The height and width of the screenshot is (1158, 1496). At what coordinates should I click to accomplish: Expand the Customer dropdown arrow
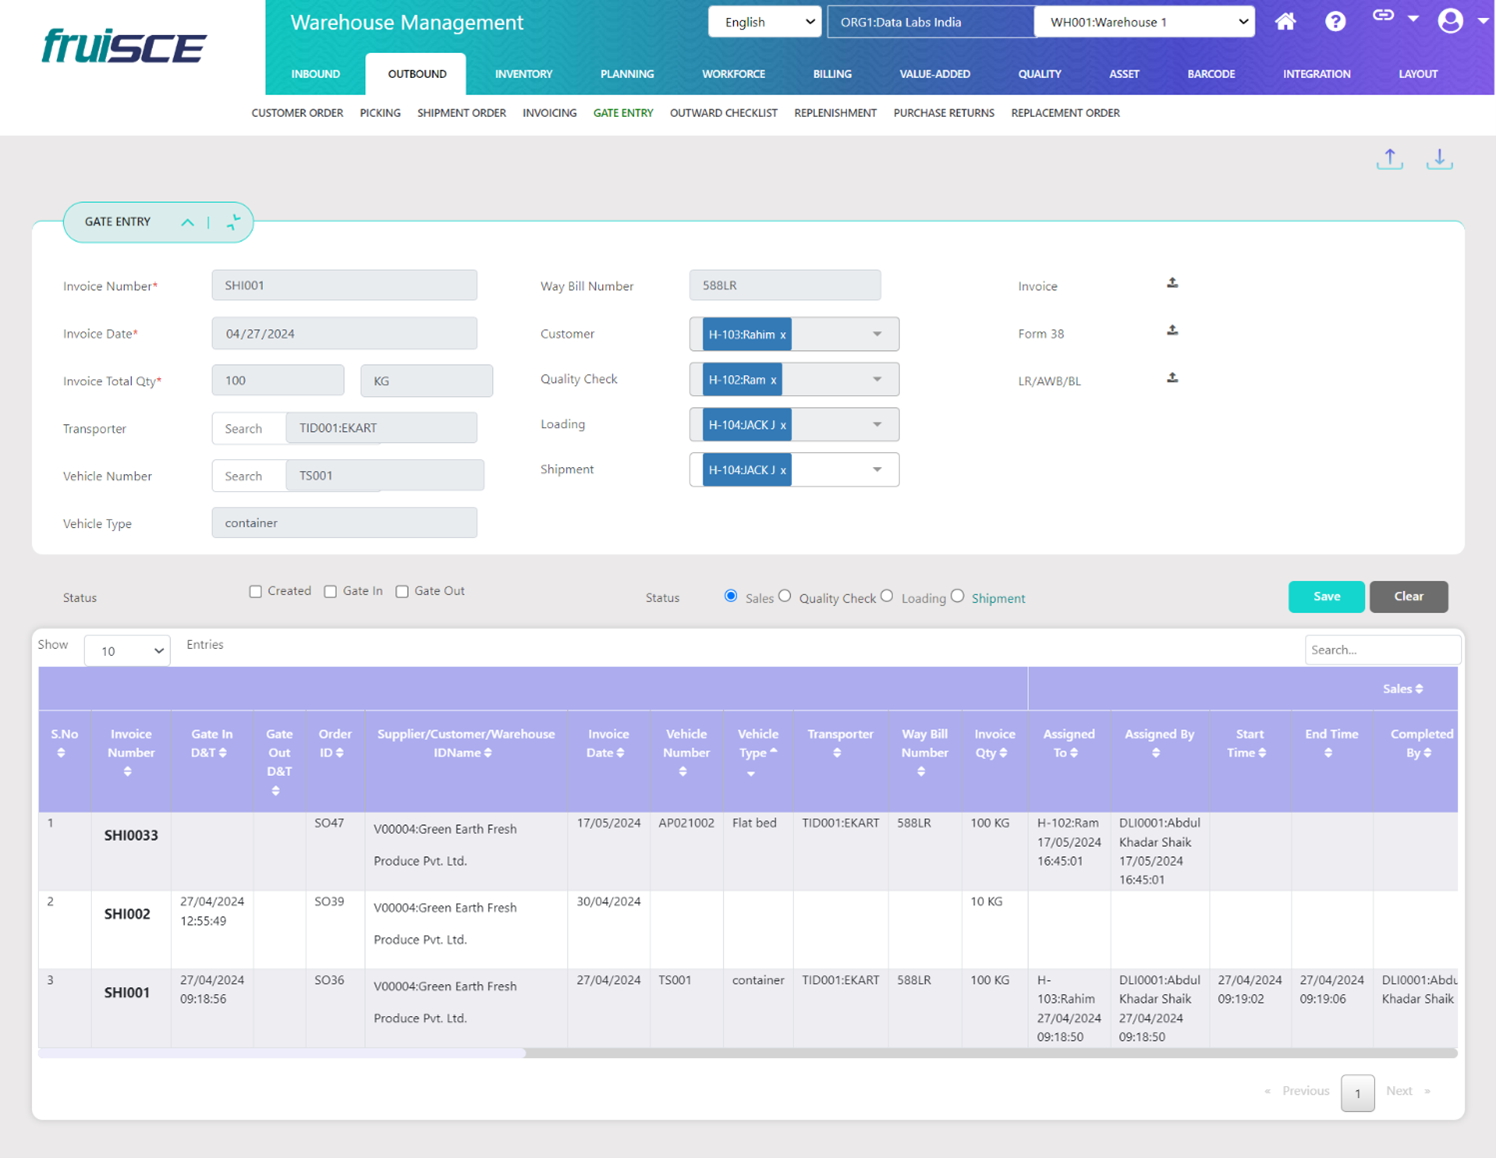877,334
